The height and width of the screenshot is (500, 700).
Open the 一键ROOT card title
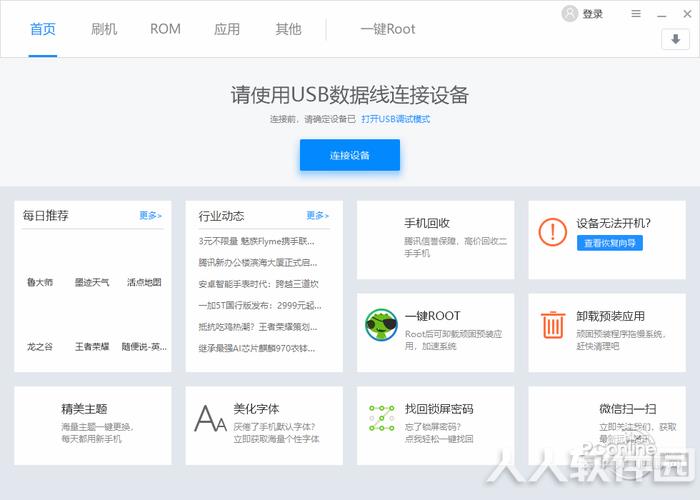(x=432, y=316)
